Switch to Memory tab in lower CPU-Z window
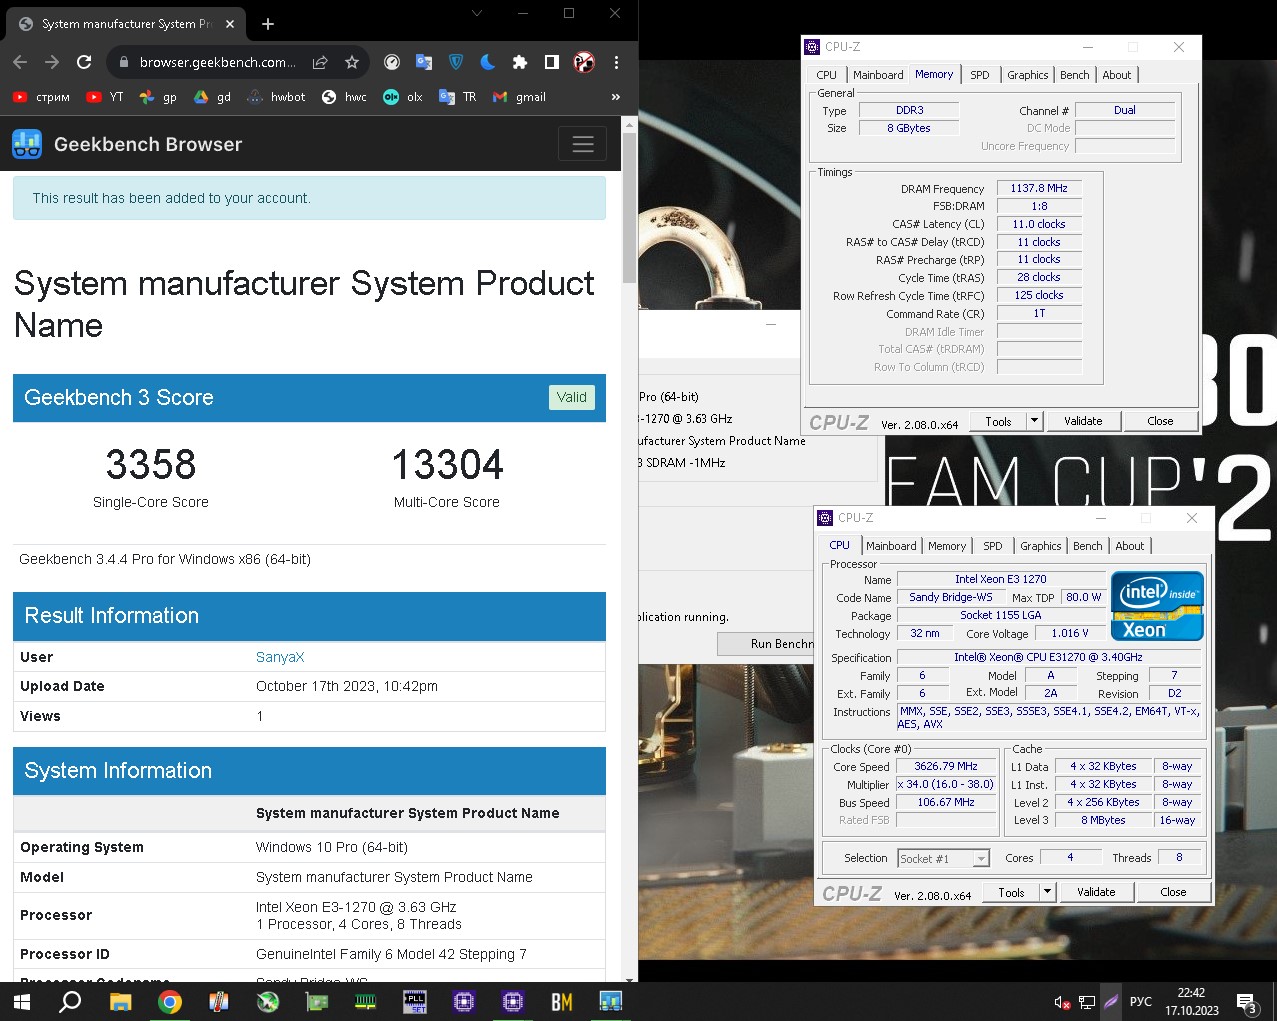The image size is (1277, 1021). pyautogui.click(x=947, y=546)
